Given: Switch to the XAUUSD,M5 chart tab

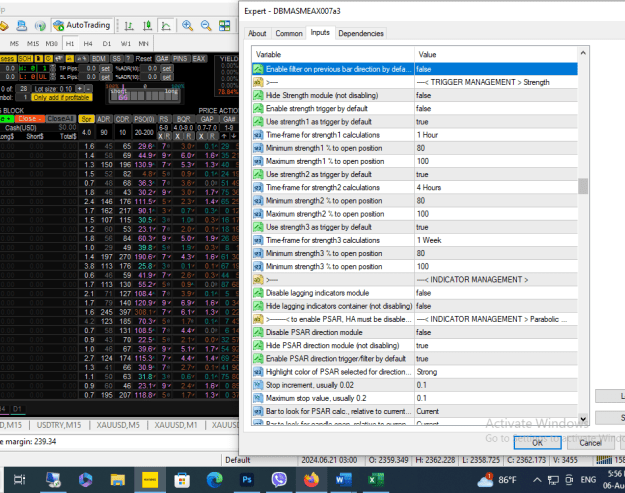Looking at the screenshot, I should (118, 425).
